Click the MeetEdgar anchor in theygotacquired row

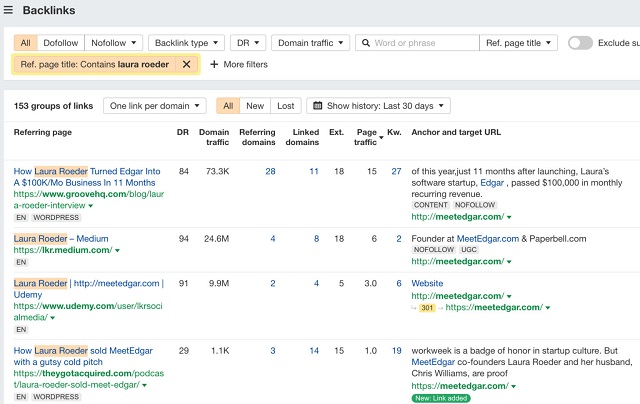[x=433, y=362]
